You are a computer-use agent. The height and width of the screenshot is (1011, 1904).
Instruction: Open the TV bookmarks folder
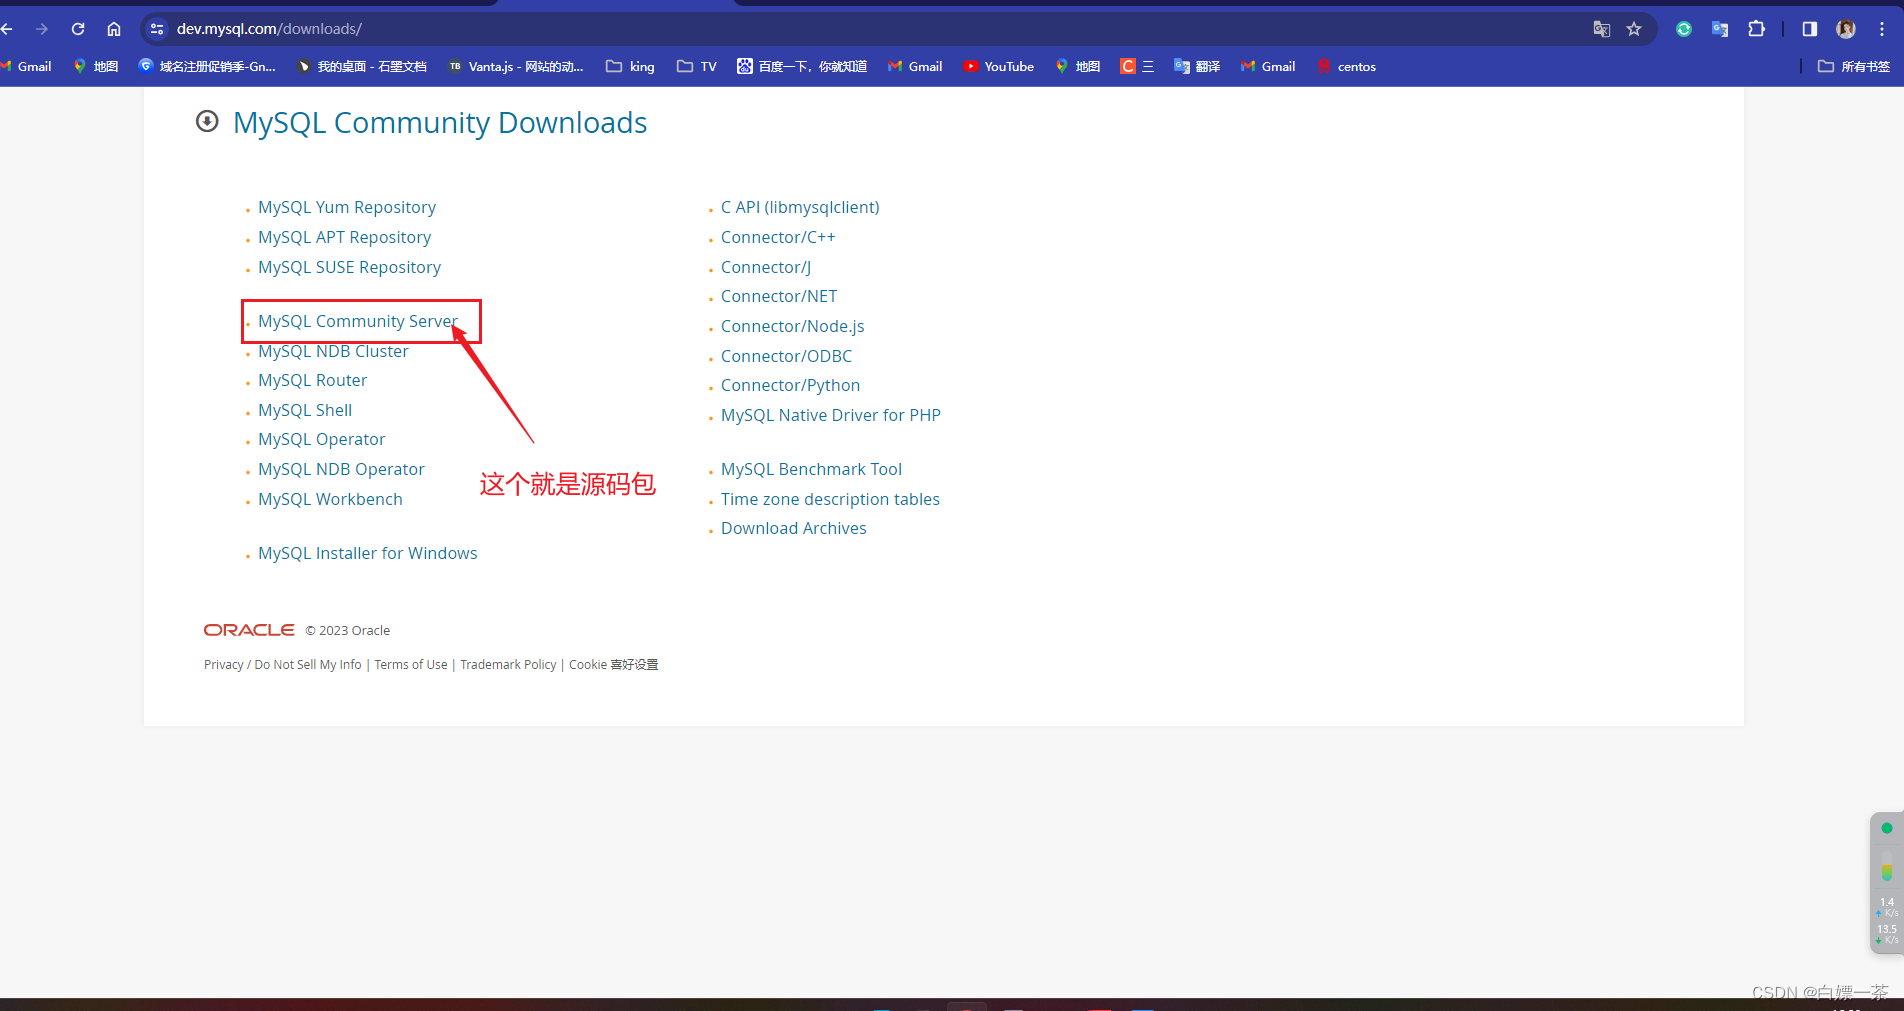697,66
